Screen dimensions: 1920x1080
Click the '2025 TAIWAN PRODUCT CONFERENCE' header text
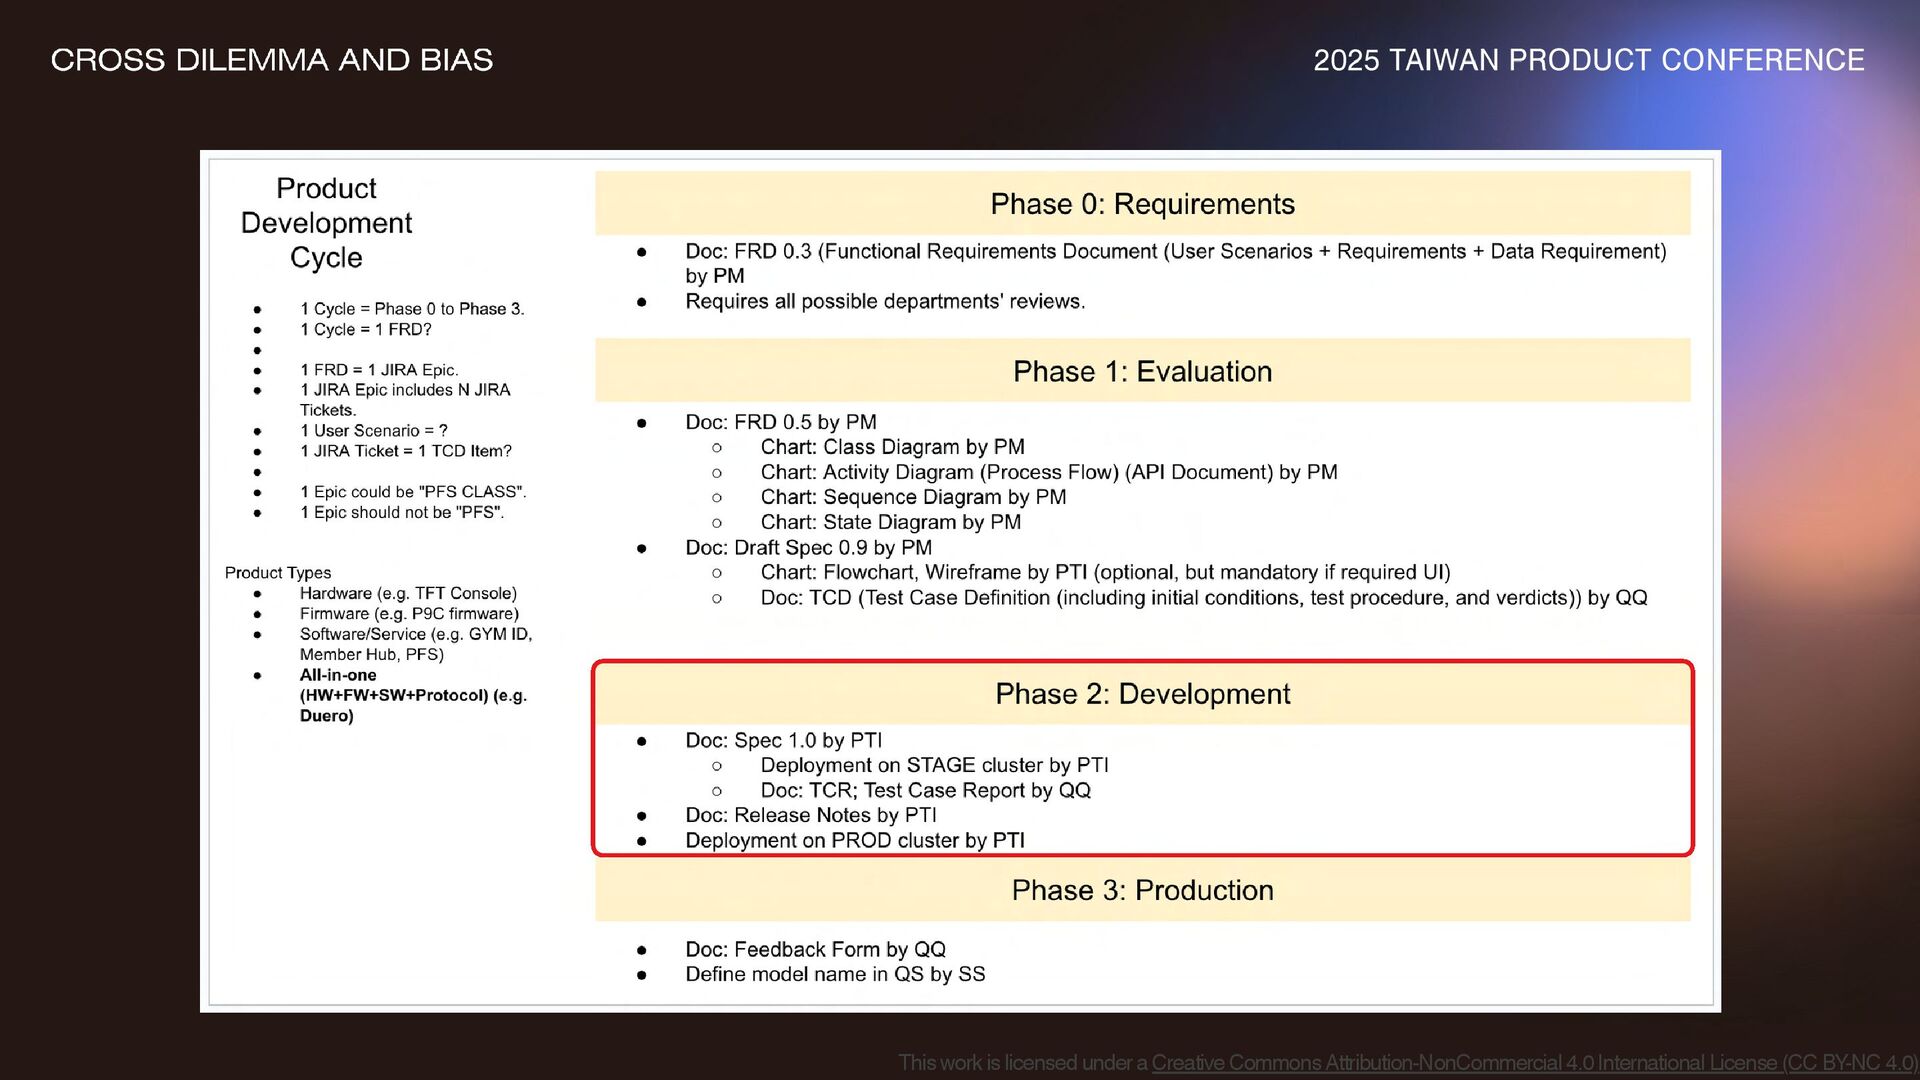[x=1588, y=60]
